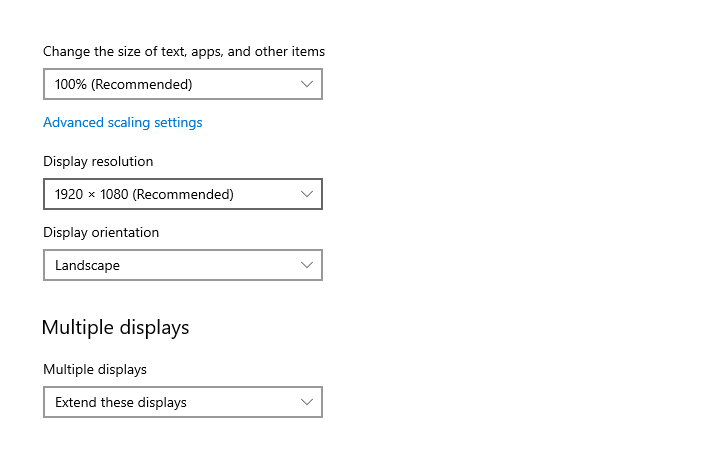Open the 100% (Recommended) scaling dropdown
The image size is (723, 464).
pos(183,84)
